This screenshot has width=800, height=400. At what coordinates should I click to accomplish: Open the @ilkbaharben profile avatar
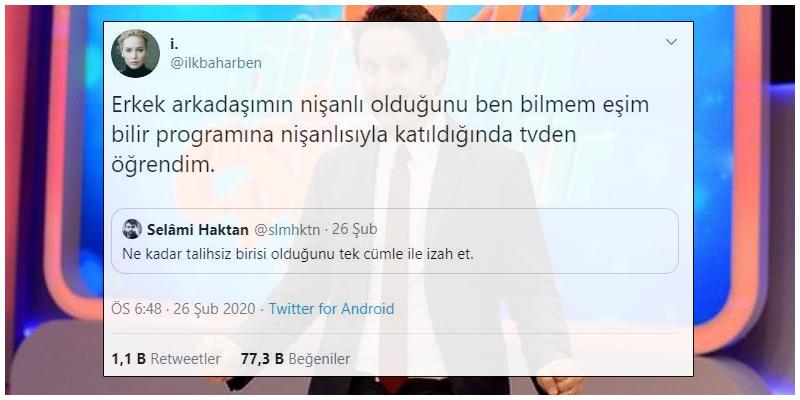[135, 54]
